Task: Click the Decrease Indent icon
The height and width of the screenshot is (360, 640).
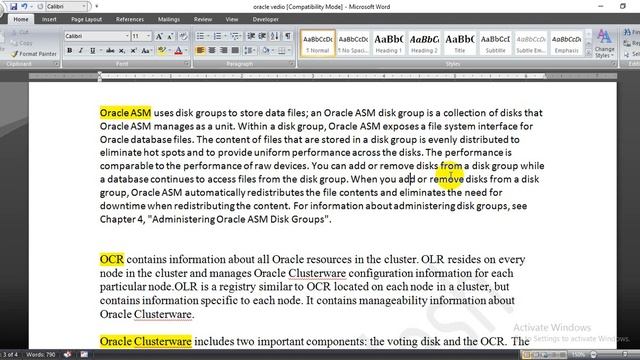Action: click(251, 36)
